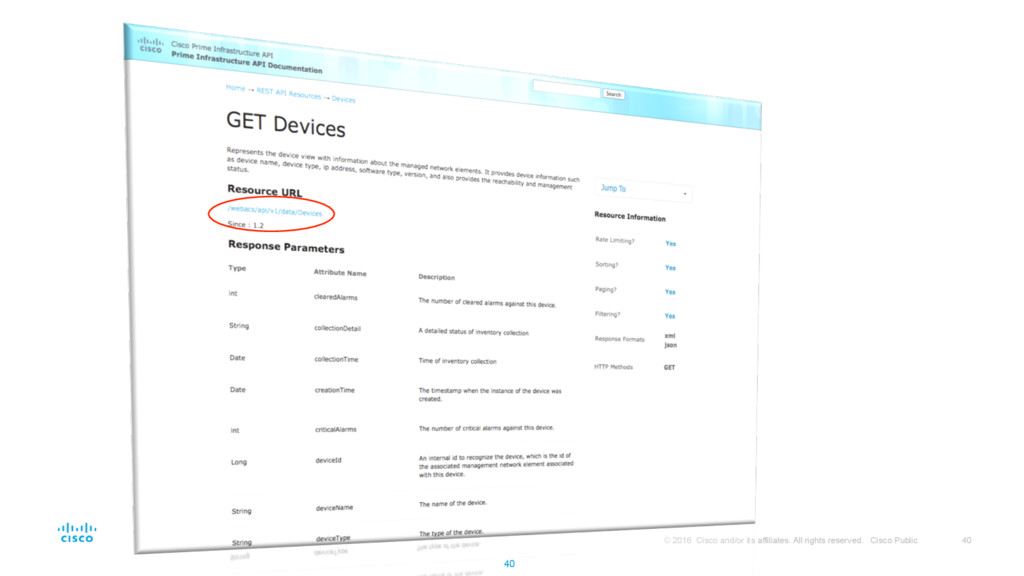Select the Response Formats label
1024x576 pixels.
tap(619, 339)
